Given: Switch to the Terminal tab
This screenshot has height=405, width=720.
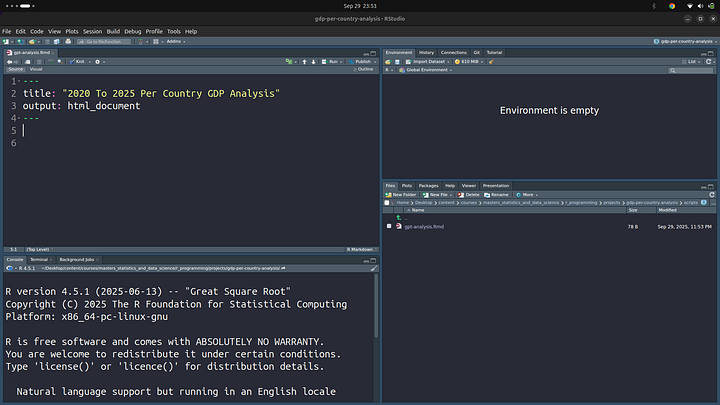Looking at the screenshot, I should click(39, 260).
